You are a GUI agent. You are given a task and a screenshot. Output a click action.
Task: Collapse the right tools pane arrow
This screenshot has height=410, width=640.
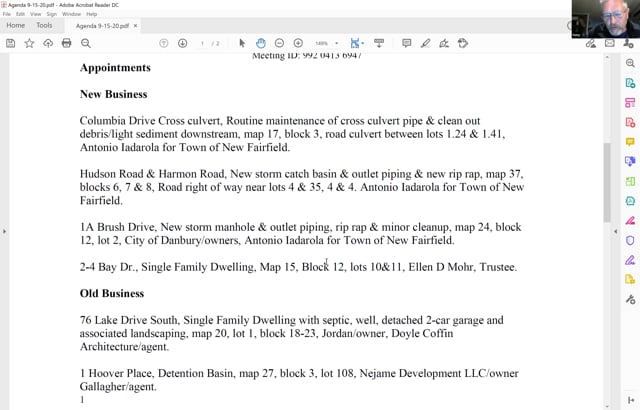[616, 231]
